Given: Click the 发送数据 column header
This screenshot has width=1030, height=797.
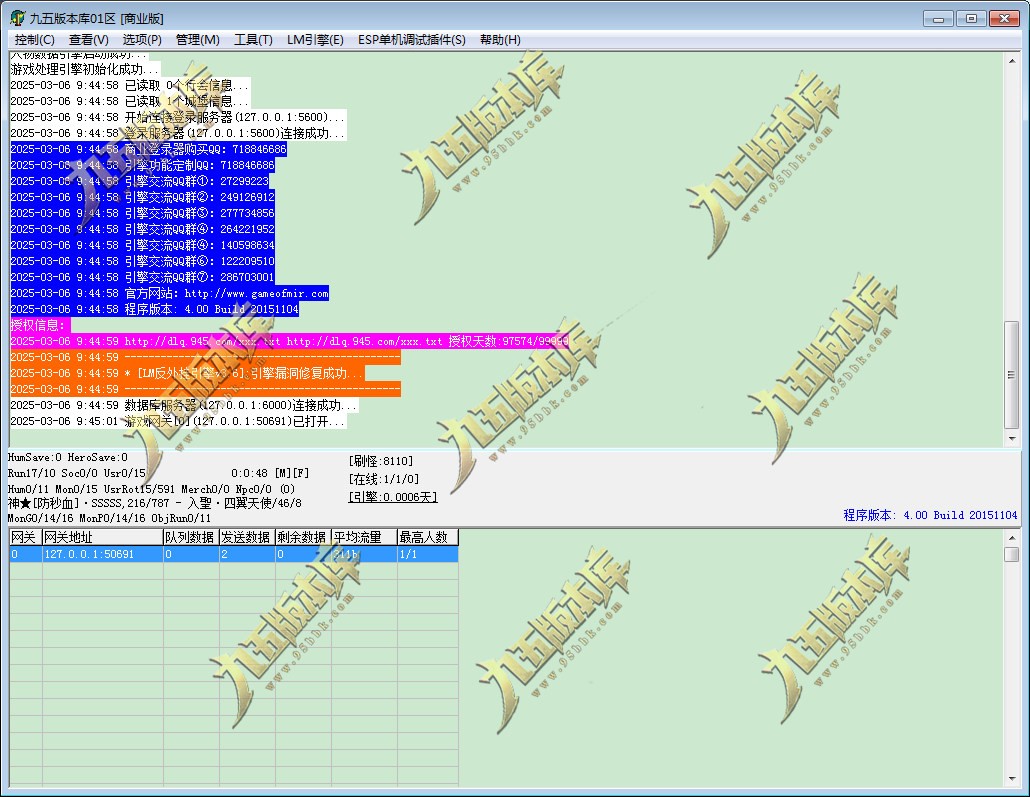Looking at the screenshot, I should pos(247,537).
